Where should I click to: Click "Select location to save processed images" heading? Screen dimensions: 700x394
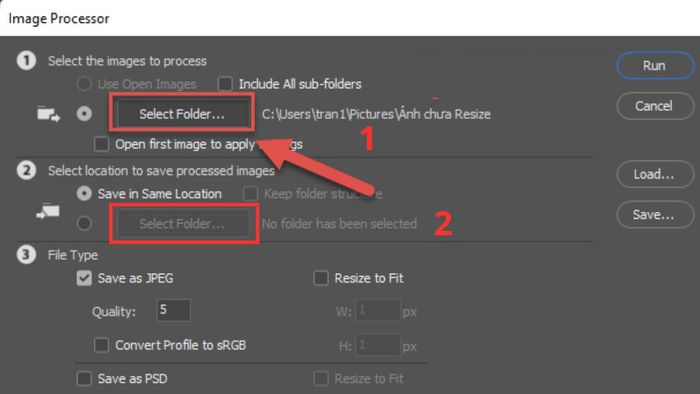[x=161, y=171]
